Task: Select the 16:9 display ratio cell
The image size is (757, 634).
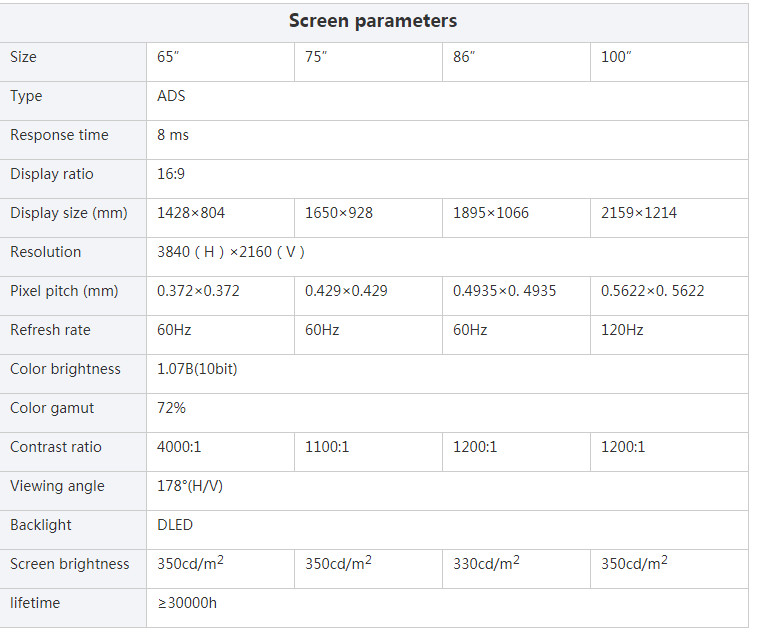Action: (x=171, y=174)
